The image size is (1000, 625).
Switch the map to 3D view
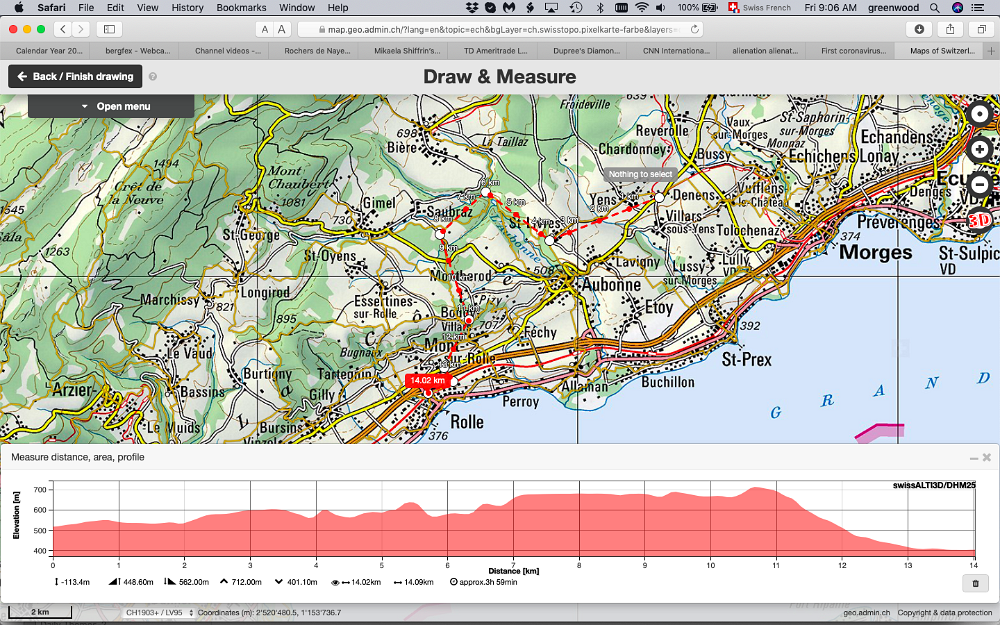pos(981,219)
